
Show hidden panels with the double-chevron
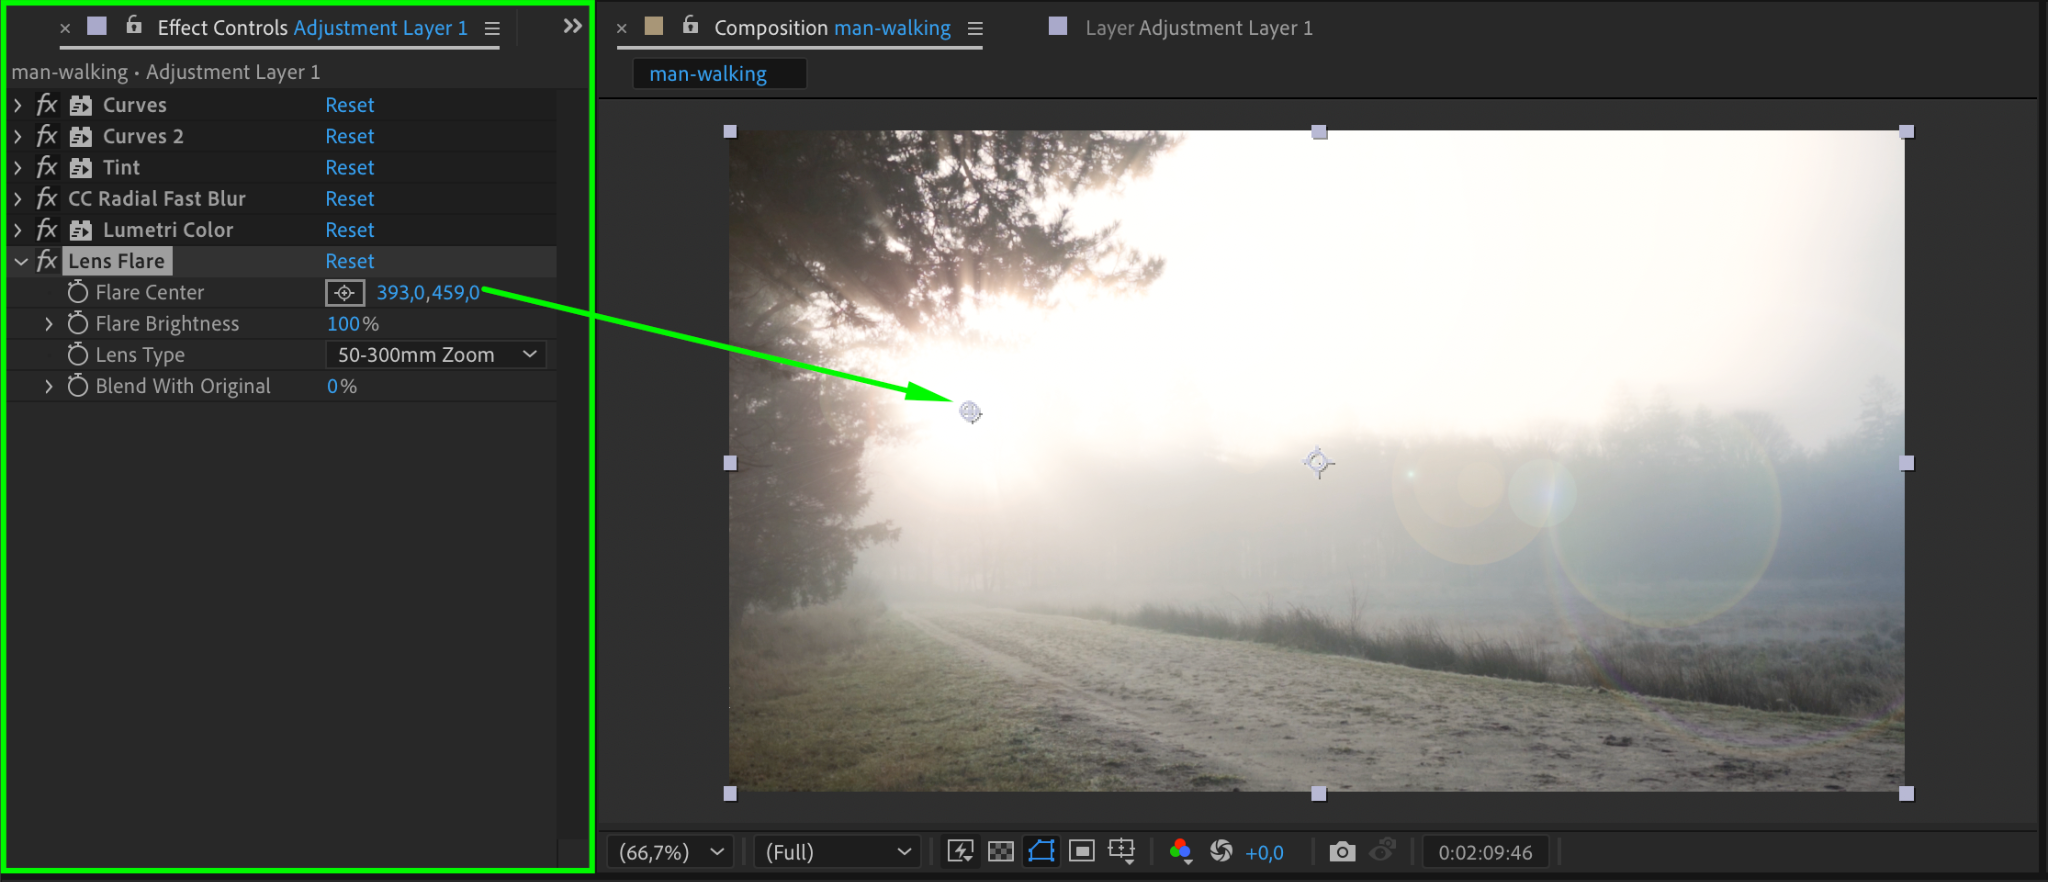point(572,26)
